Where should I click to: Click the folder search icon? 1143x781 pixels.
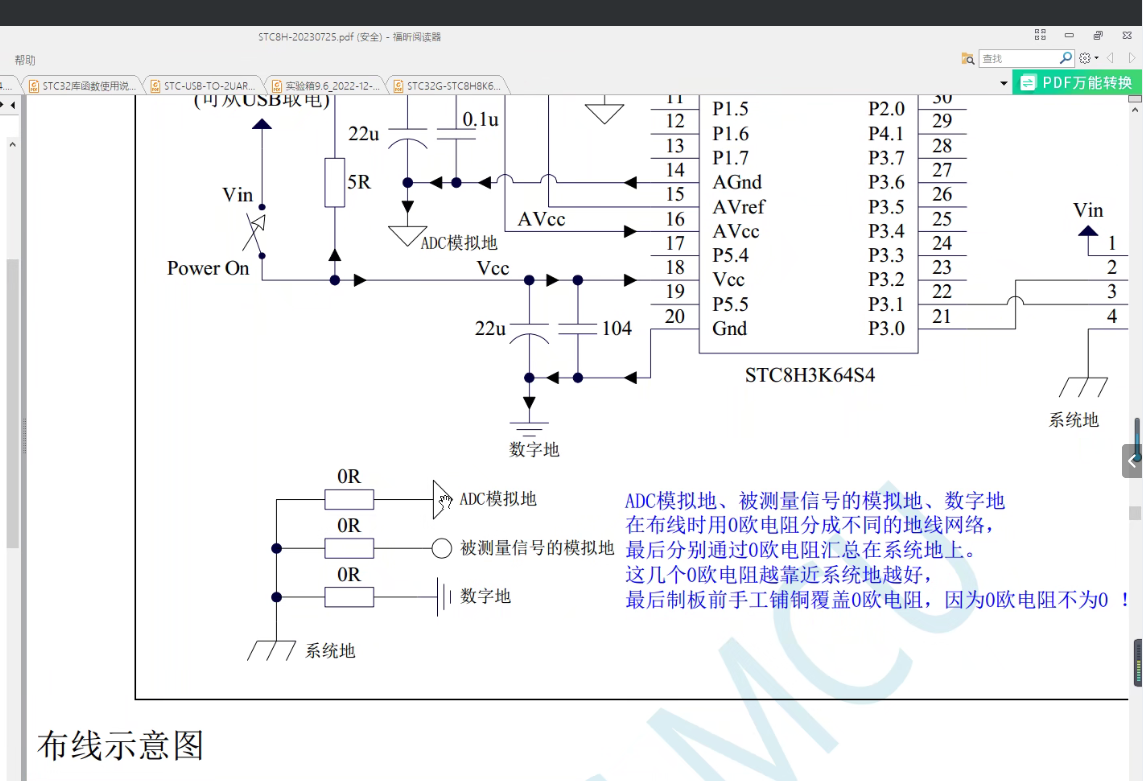(x=968, y=58)
